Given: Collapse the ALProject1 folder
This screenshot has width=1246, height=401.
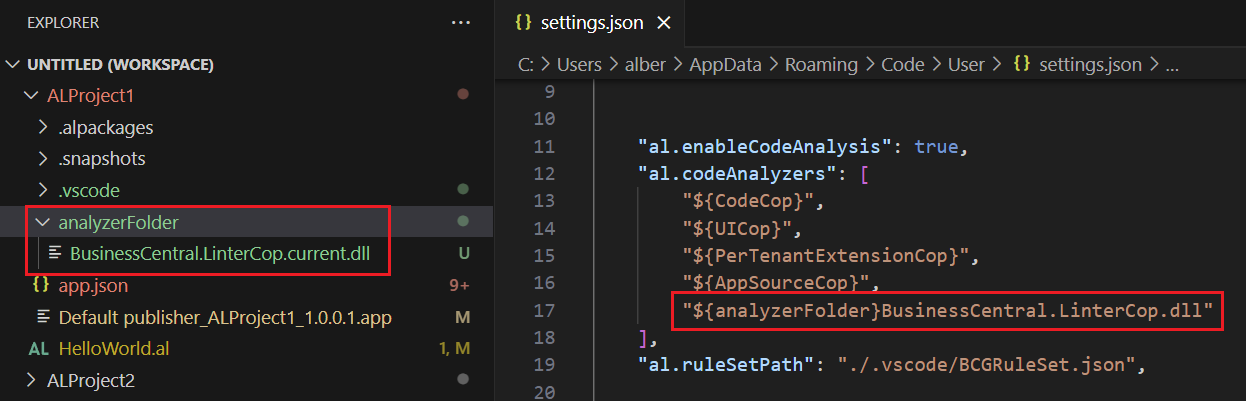Looking at the screenshot, I should (x=31, y=96).
